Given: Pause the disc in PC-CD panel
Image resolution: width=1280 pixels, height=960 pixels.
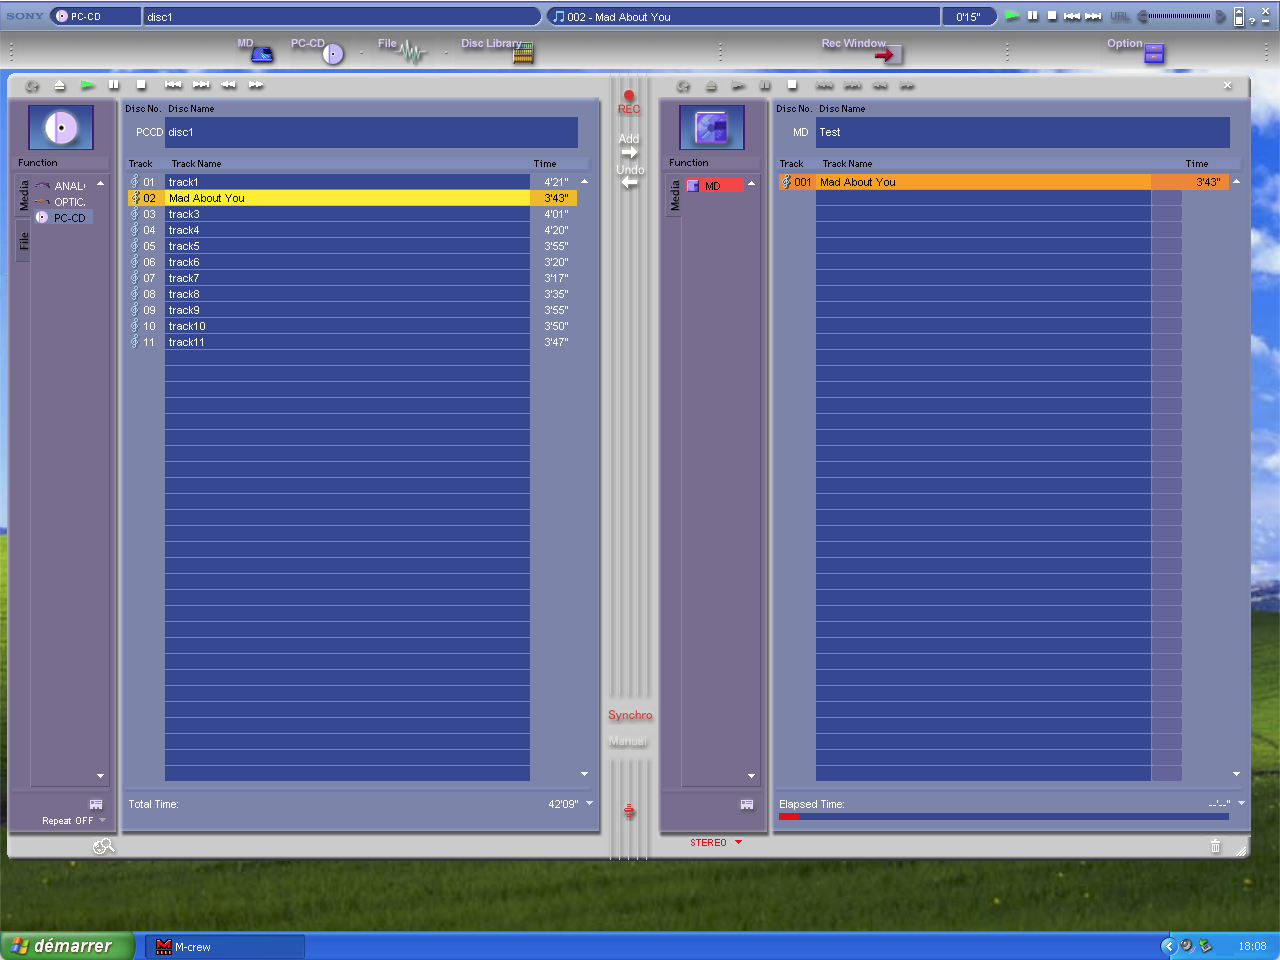Looking at the screenshot, I should [x=114, y=85].
